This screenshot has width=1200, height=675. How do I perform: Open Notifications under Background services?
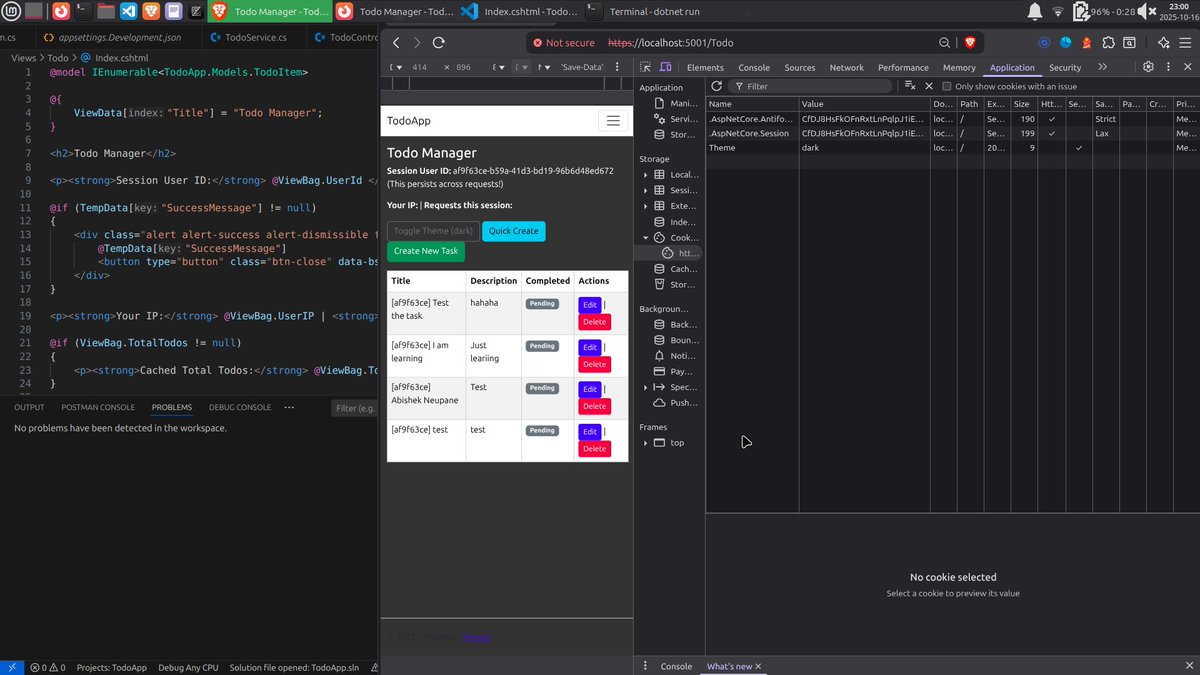click(677, 356)
